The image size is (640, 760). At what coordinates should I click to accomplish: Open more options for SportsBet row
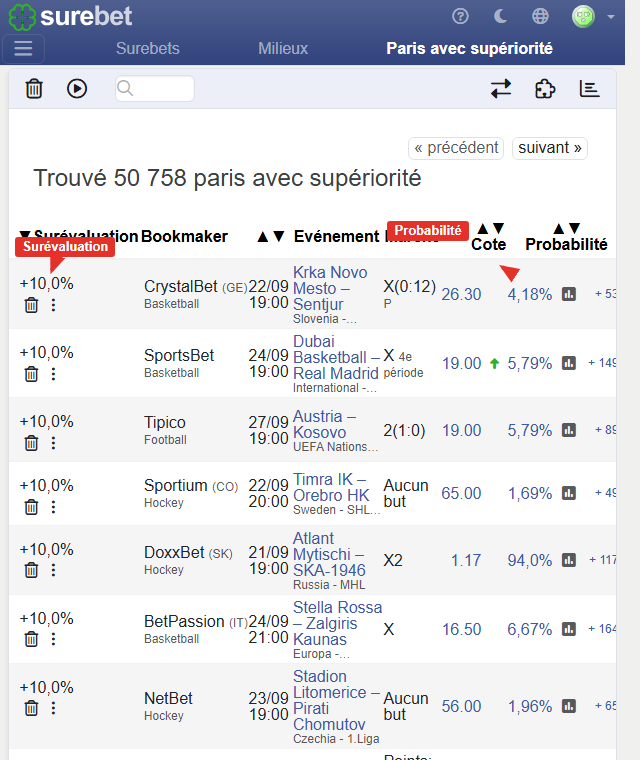point(53,374)
